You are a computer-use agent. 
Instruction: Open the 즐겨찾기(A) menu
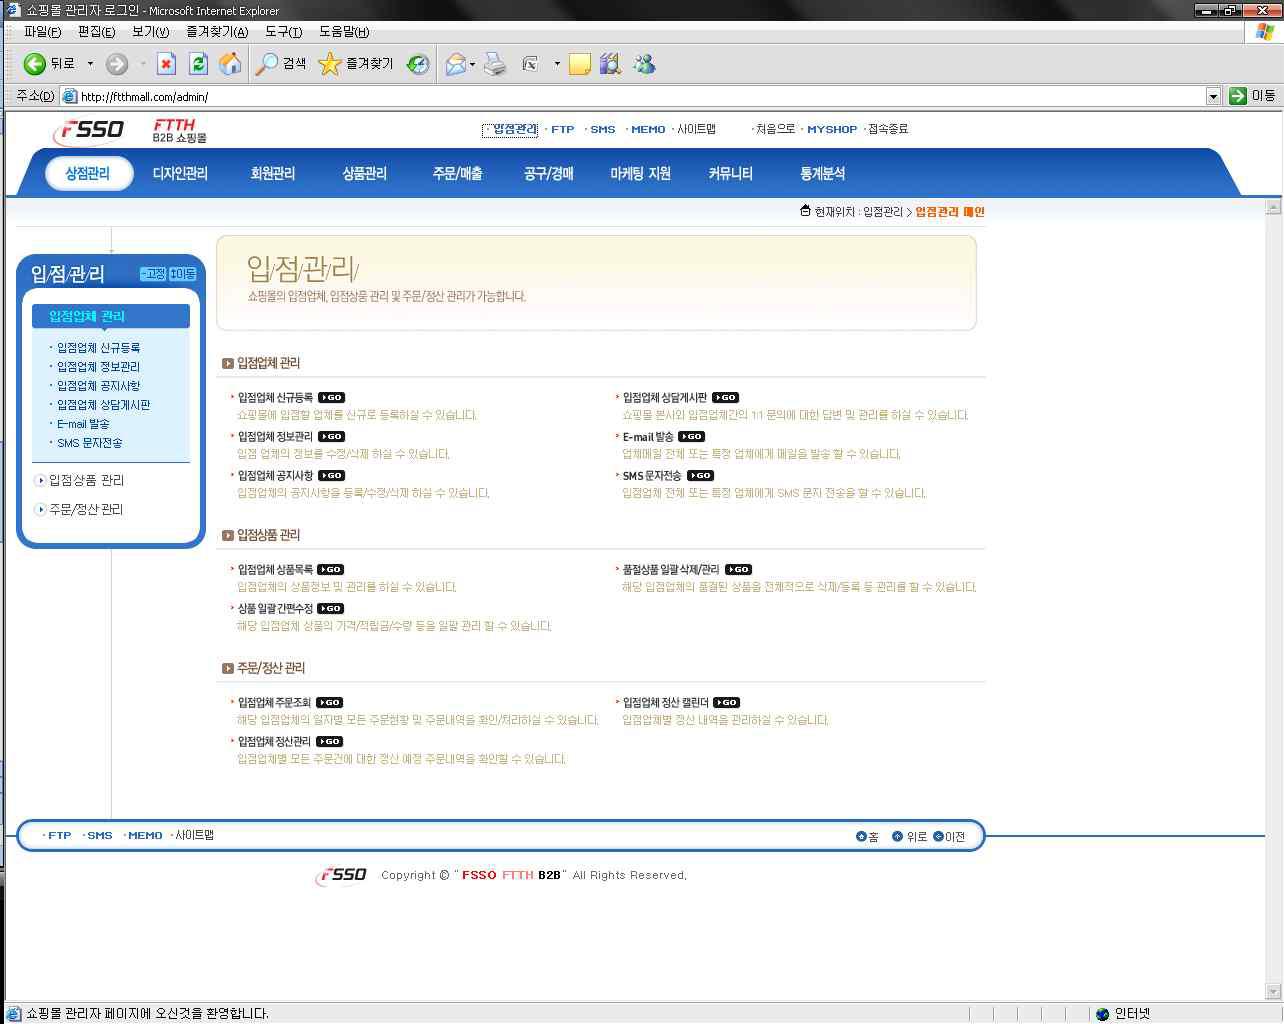click(217, 32)
